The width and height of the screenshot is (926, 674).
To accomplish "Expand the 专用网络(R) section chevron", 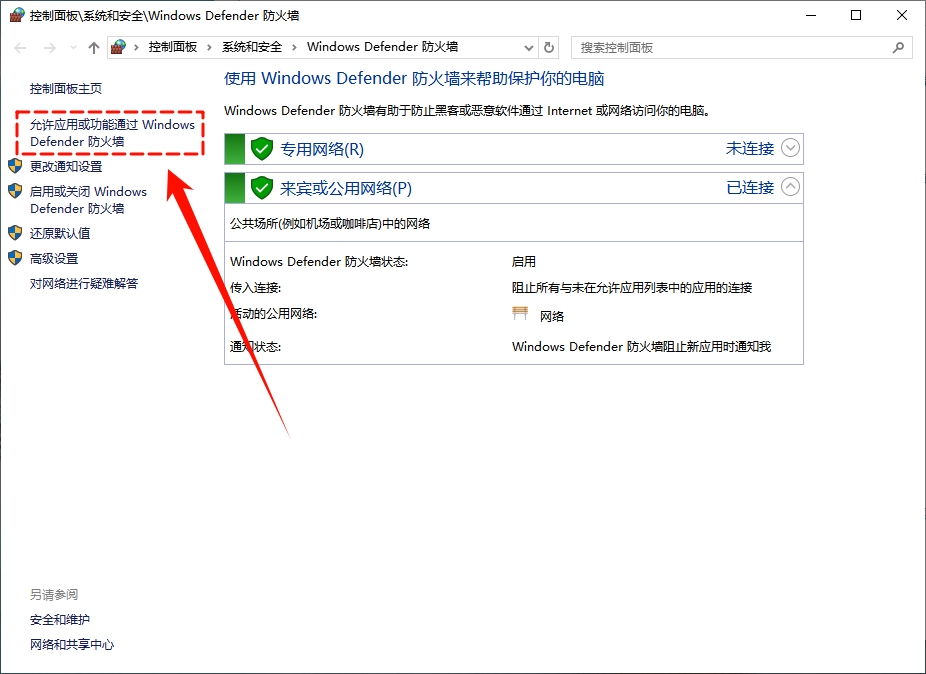I will tap(789, 148).
